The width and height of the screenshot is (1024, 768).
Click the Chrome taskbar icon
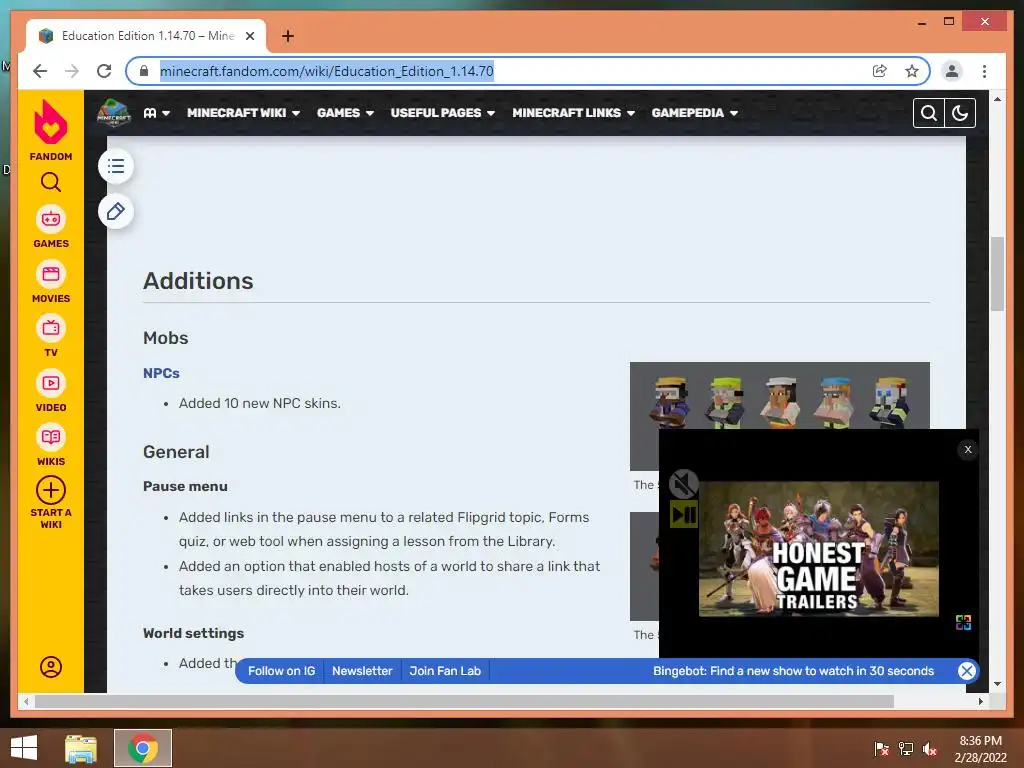(x=143, y=748)
